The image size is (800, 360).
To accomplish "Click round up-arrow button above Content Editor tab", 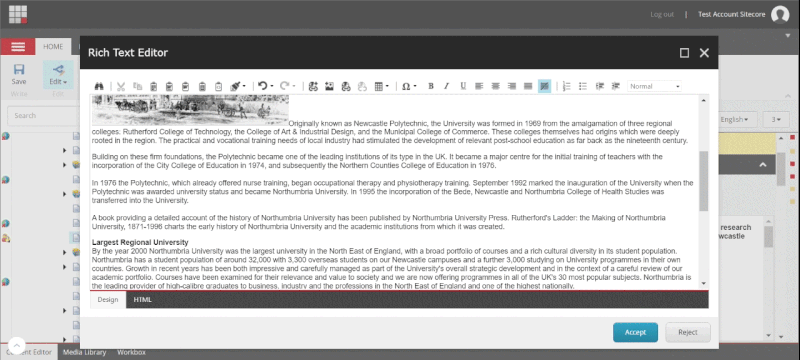I will pos(16,345).
